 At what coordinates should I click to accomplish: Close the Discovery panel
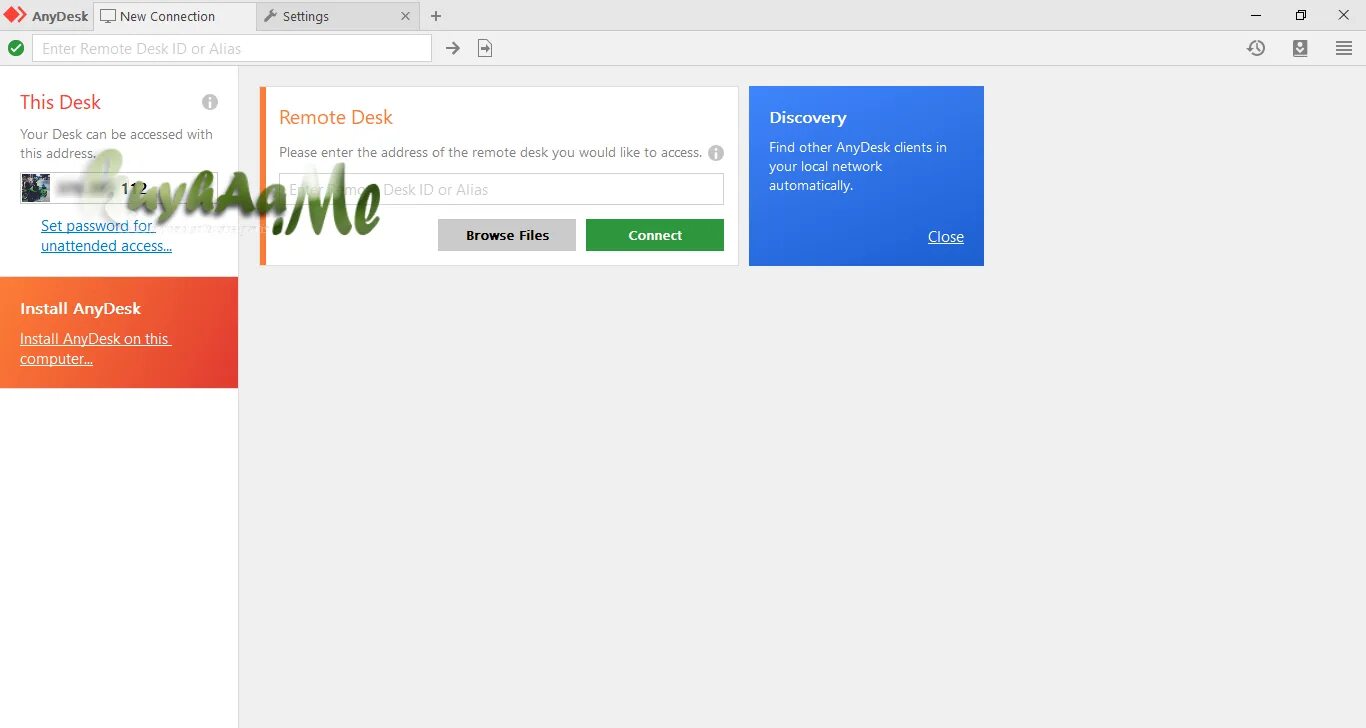[x=946, y=237]
